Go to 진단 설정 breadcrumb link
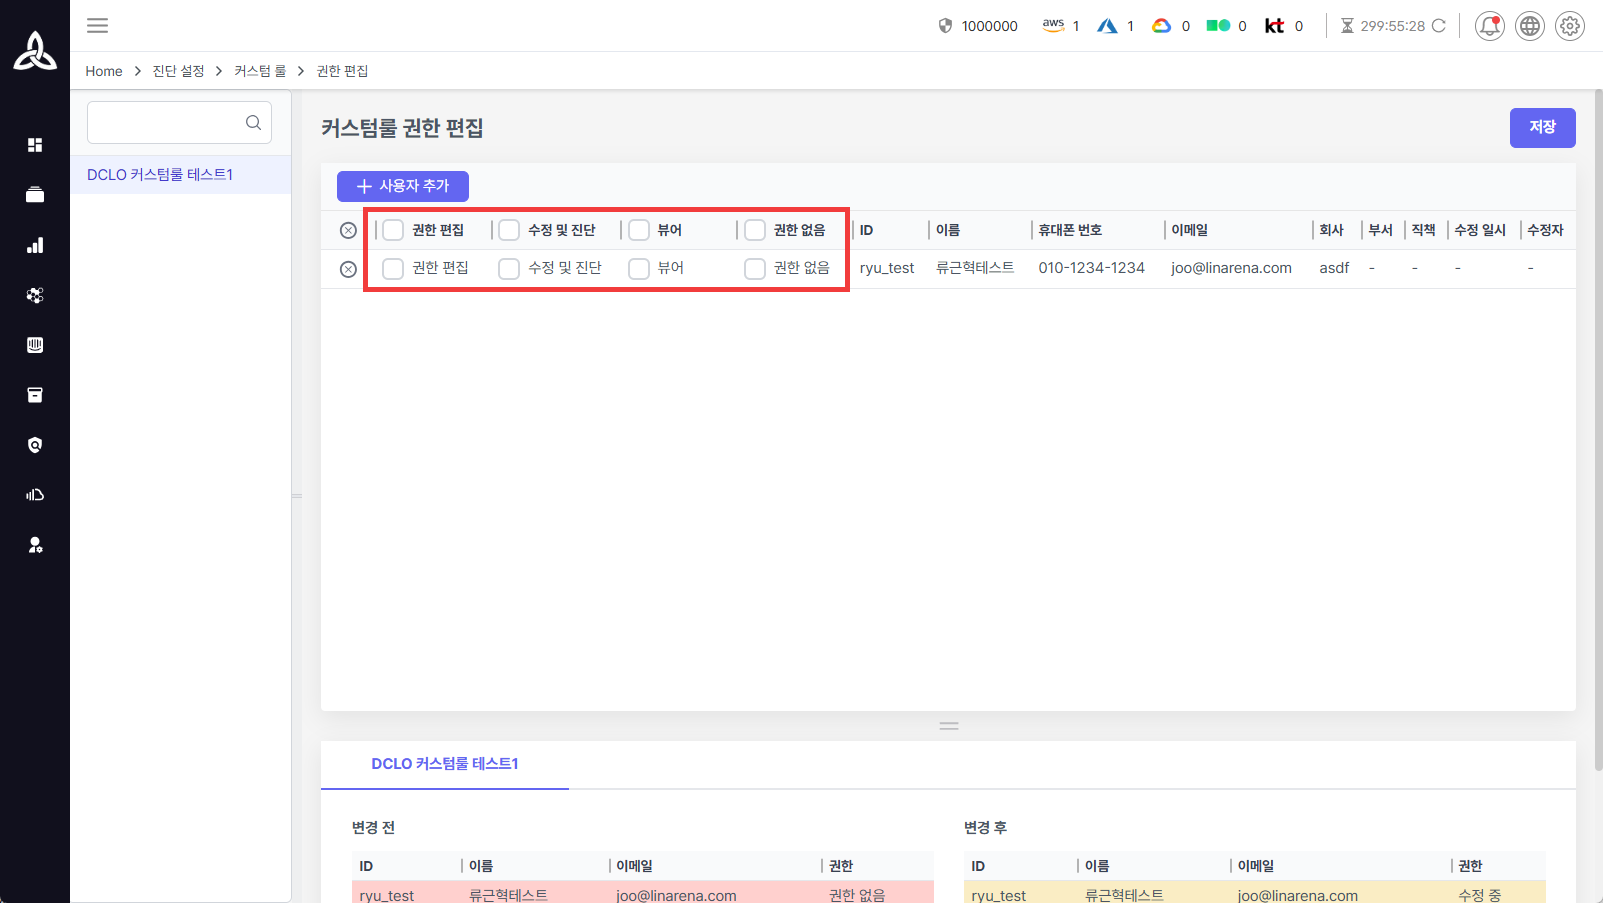 pos(178,71)
